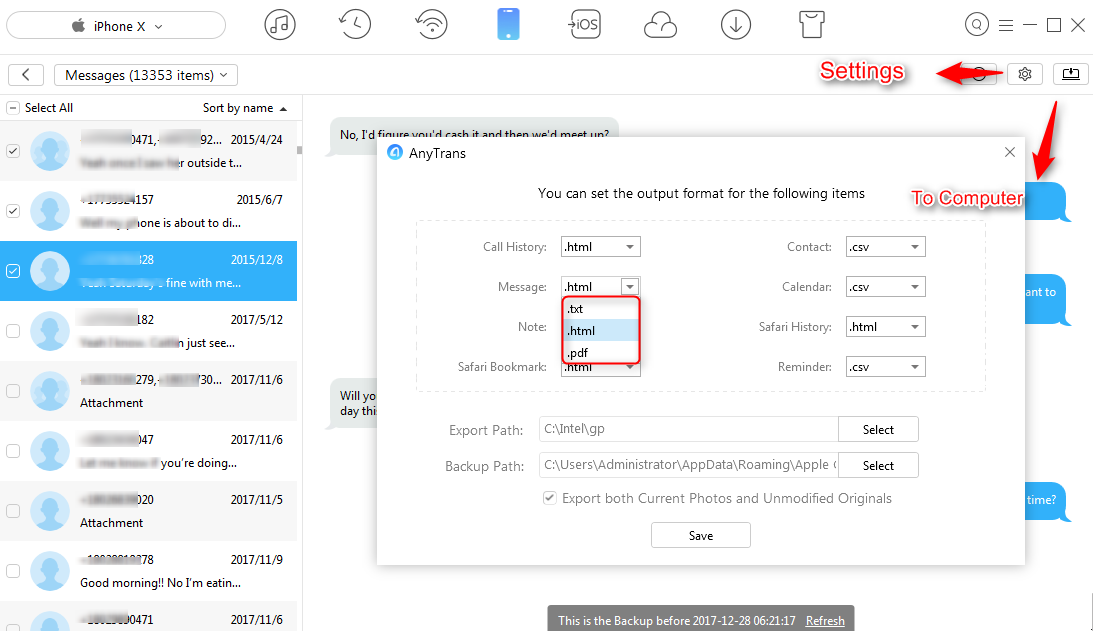Open the "Good morning!! No I'm eatin..." conversation
The width and height of the screenshot is (1093, 631).
pyautogui.click(x=148, y=570)
